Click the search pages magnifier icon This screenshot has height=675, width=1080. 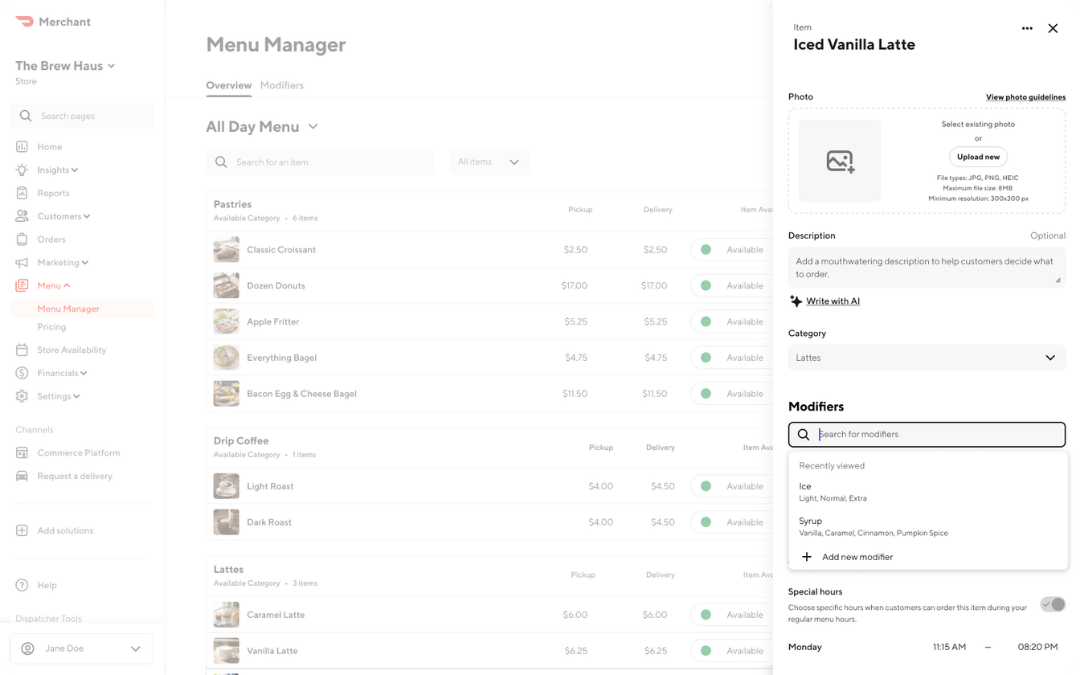tap(25, 116)
